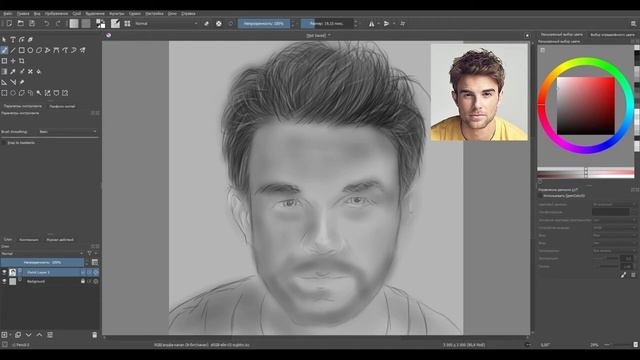
Task: Move layer down with the down arrow
Action: (29, 335)
